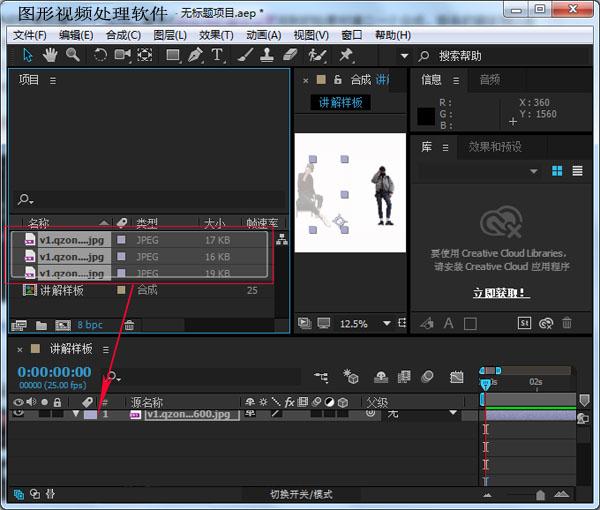Open the 效果(T) menu

point(216,36)
